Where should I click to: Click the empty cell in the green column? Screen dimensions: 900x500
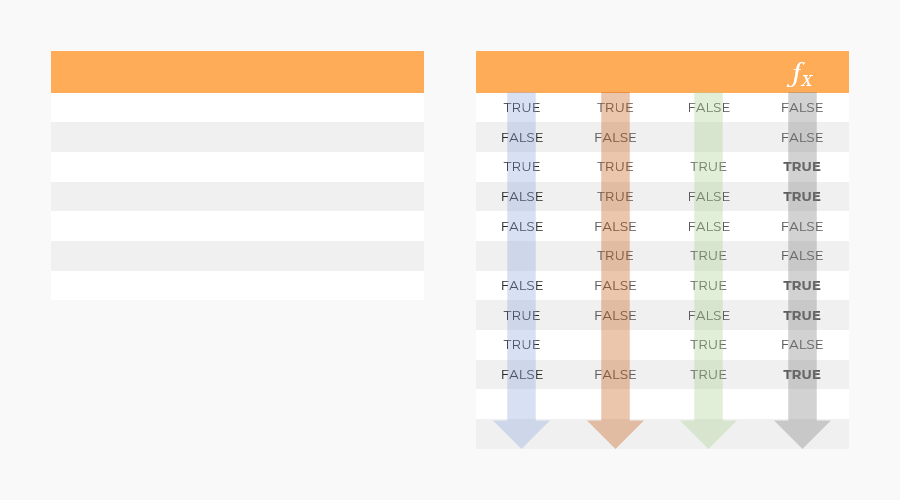pyautogui.click(x=708, y=137)
